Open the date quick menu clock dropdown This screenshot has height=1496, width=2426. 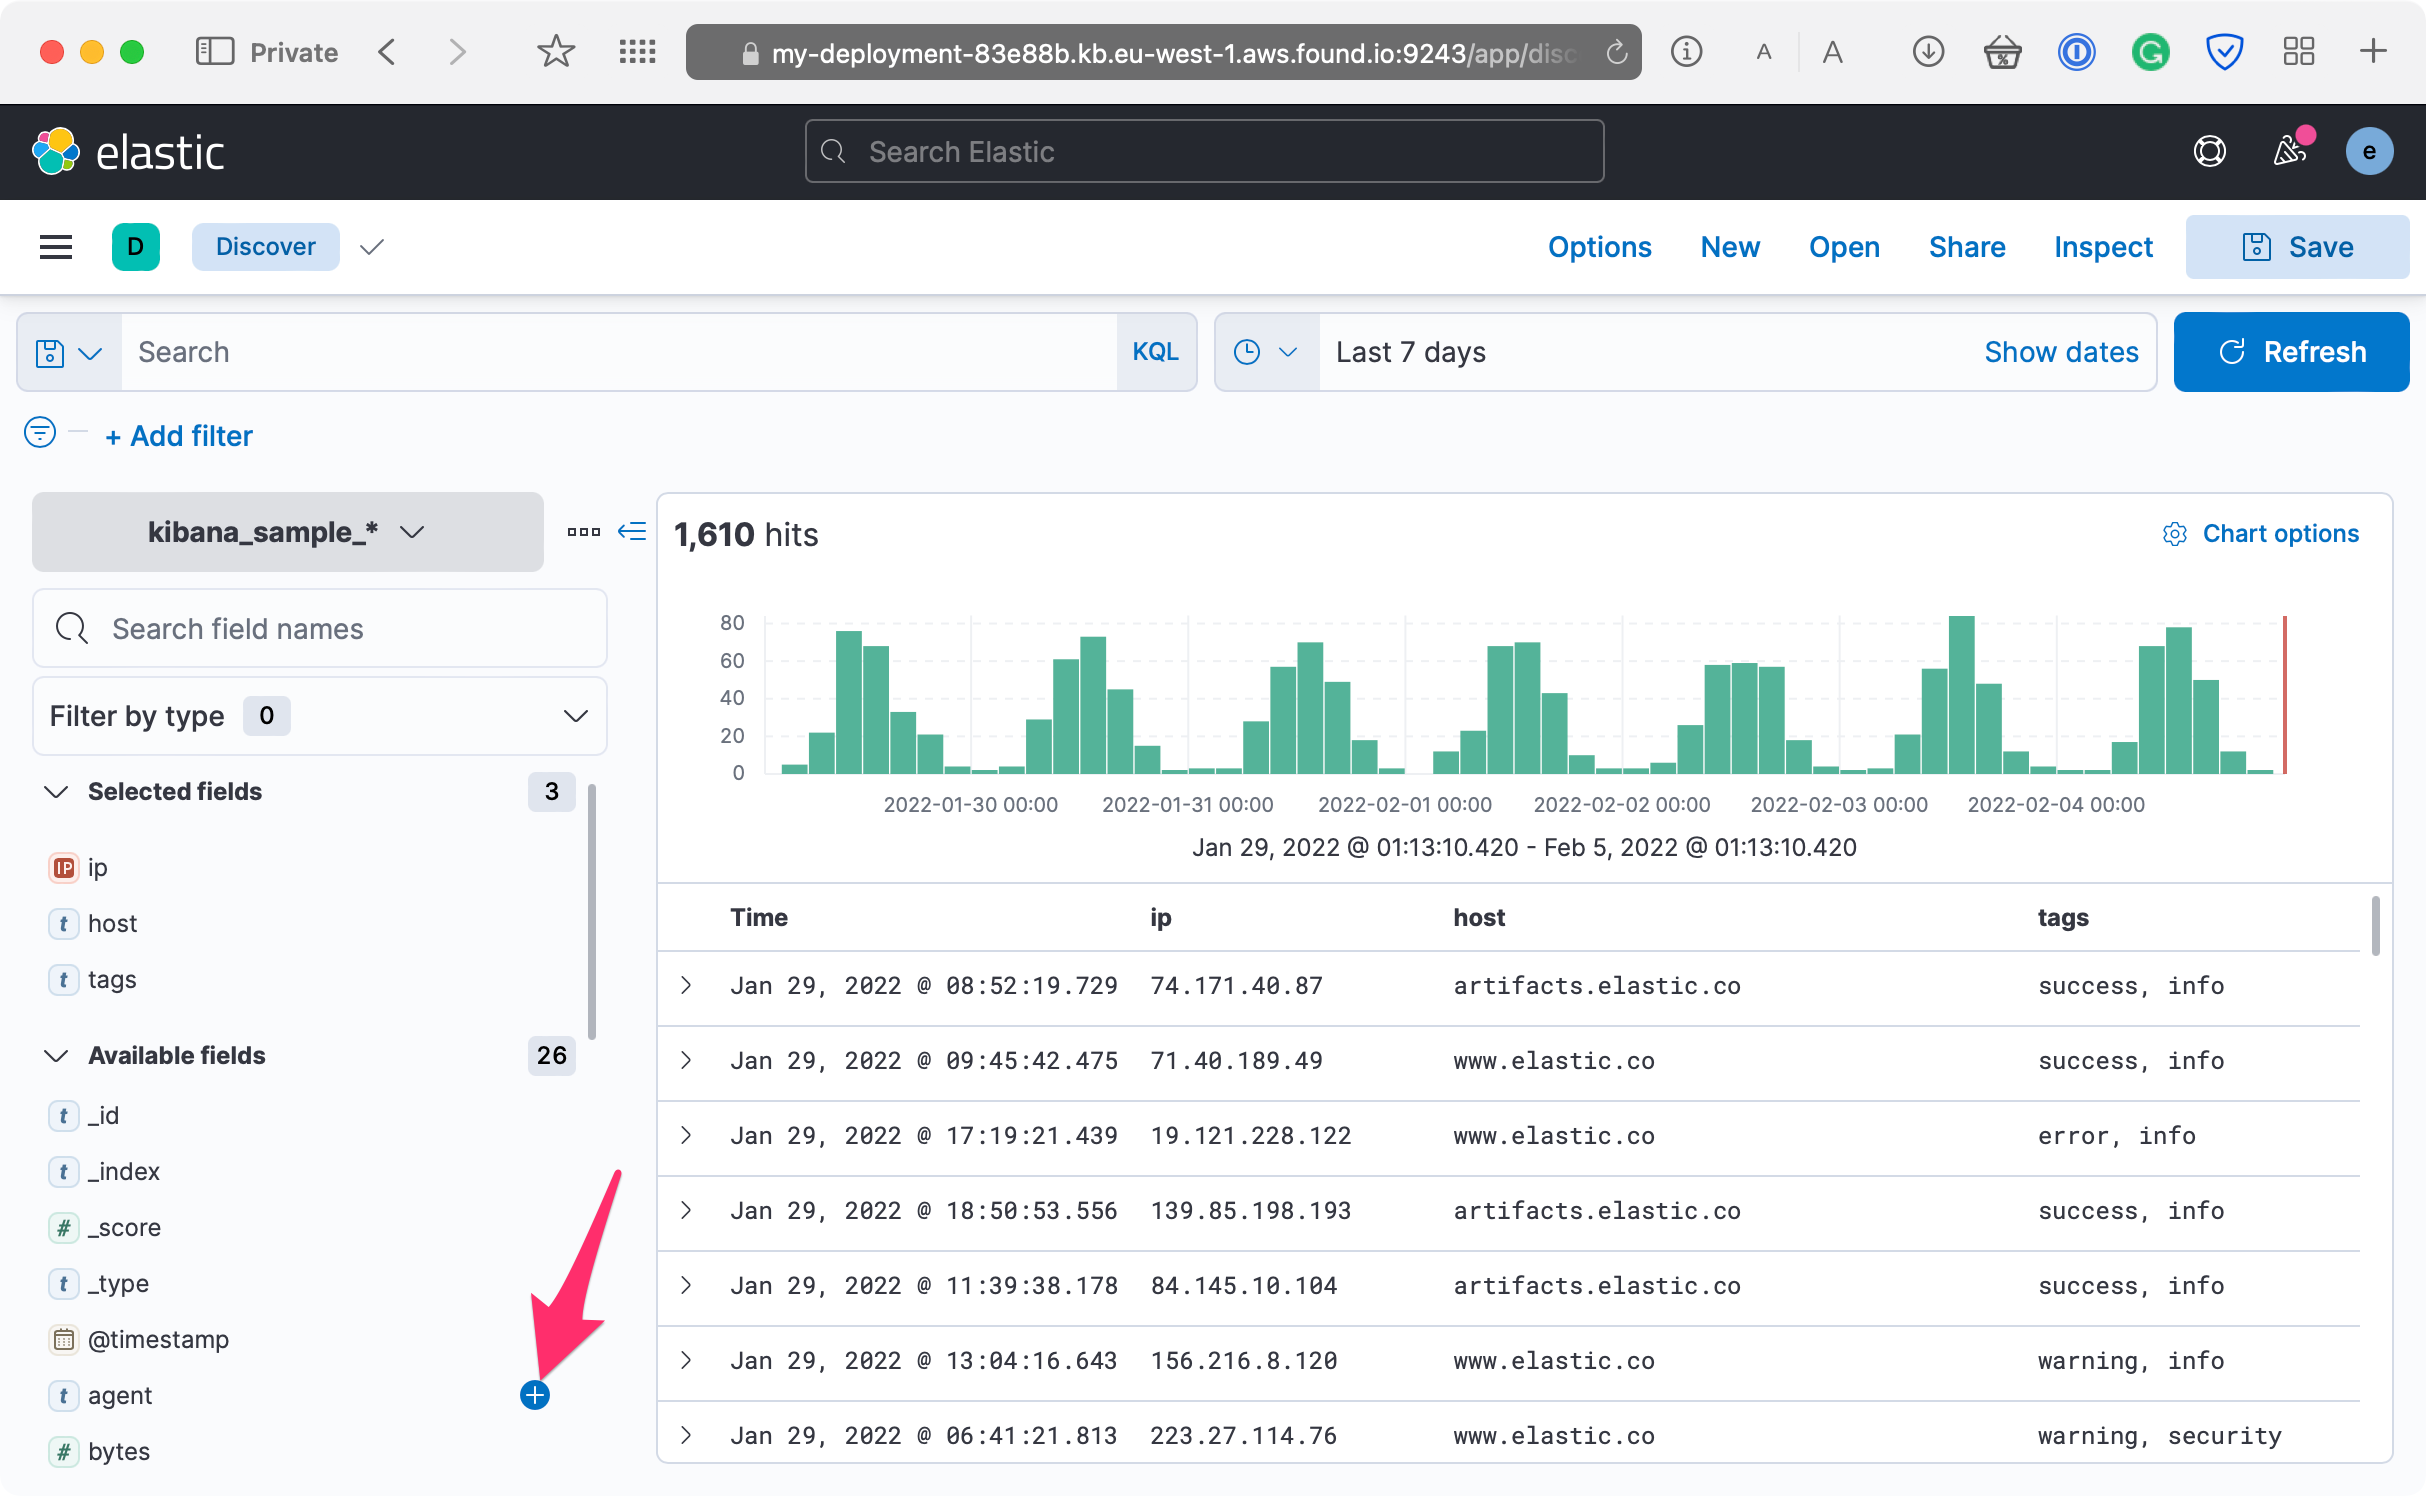pyautogui.click(x=1265, y=352)
